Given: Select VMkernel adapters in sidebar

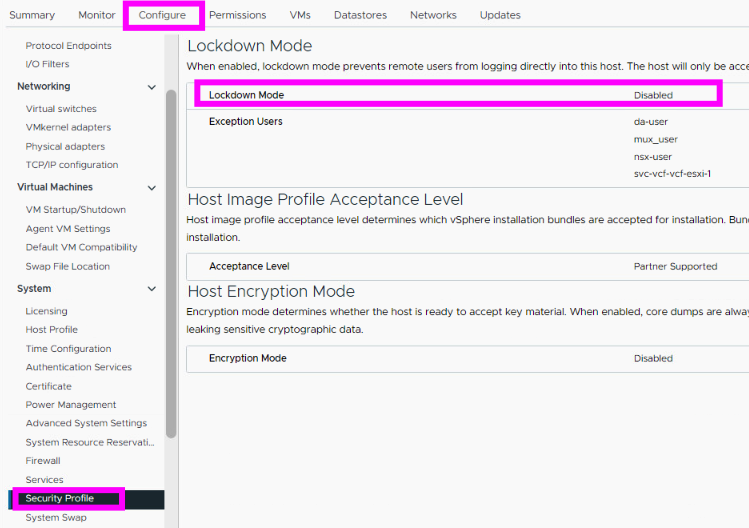Looking at the screenshot, I should [68, 128].
